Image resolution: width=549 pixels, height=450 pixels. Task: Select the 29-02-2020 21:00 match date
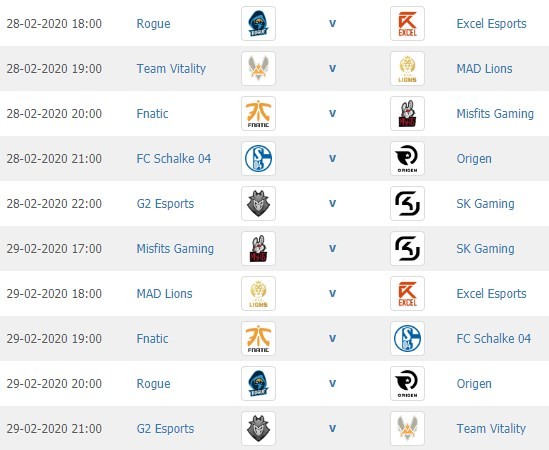tap(54, 428)
